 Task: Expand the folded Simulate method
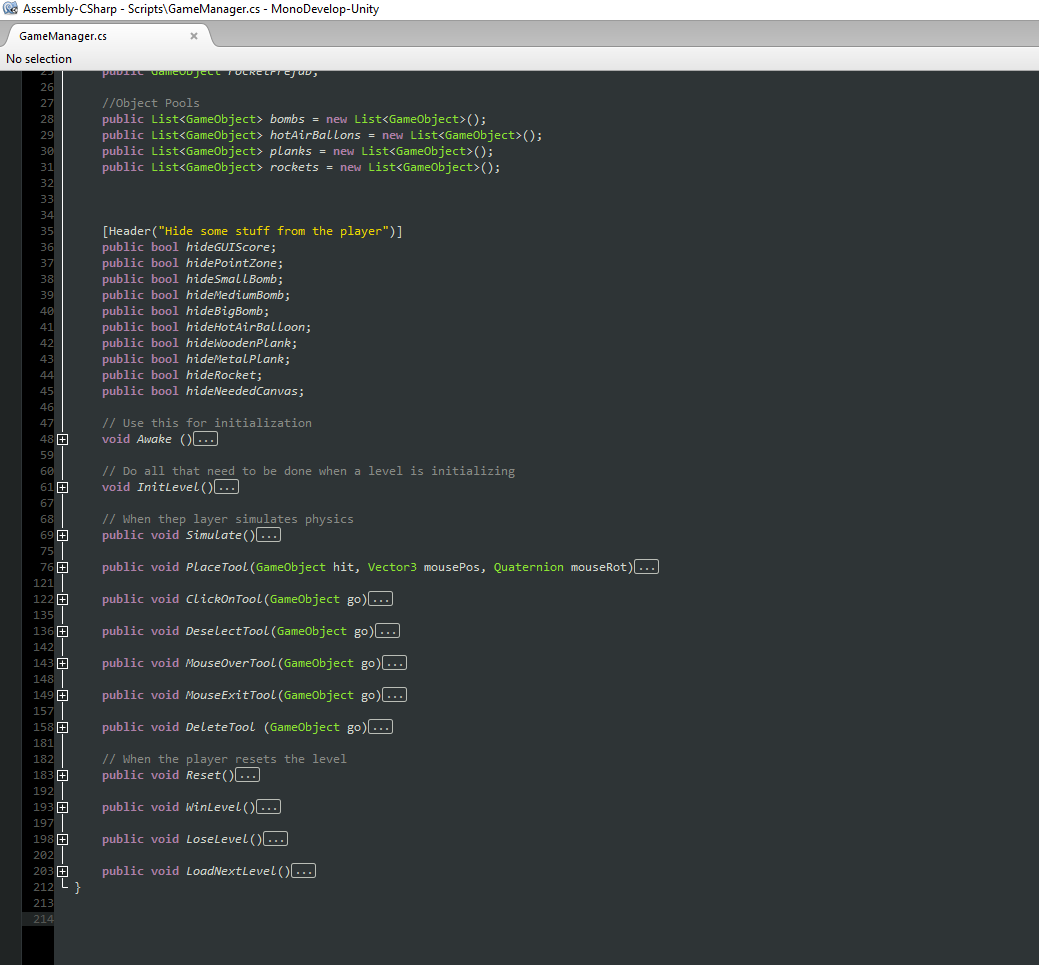click(62, 536)
